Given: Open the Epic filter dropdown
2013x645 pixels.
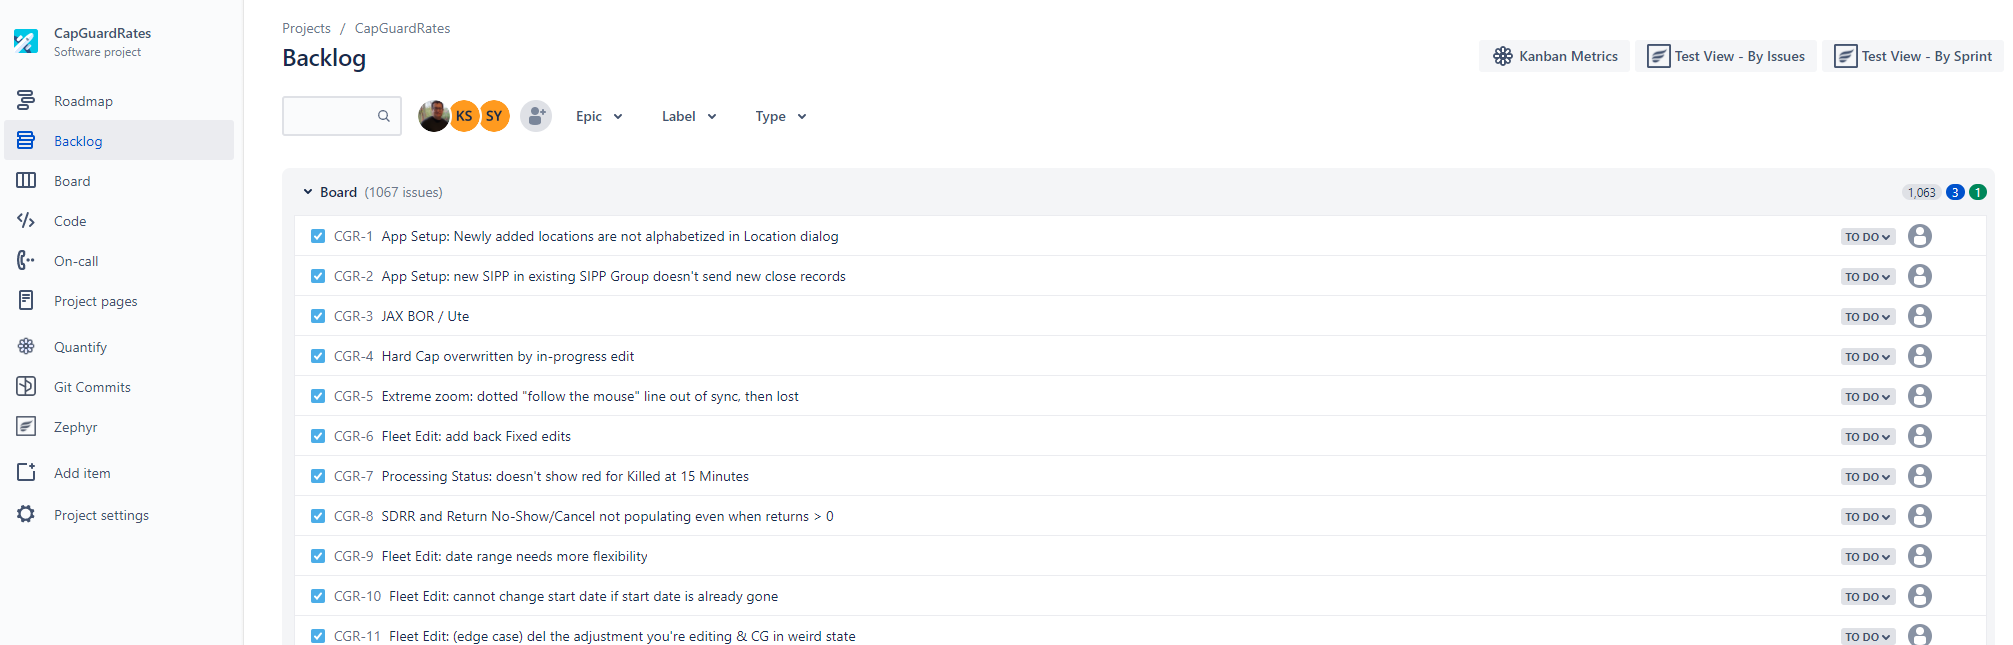Looking at the screenshot, I should 599,116.
